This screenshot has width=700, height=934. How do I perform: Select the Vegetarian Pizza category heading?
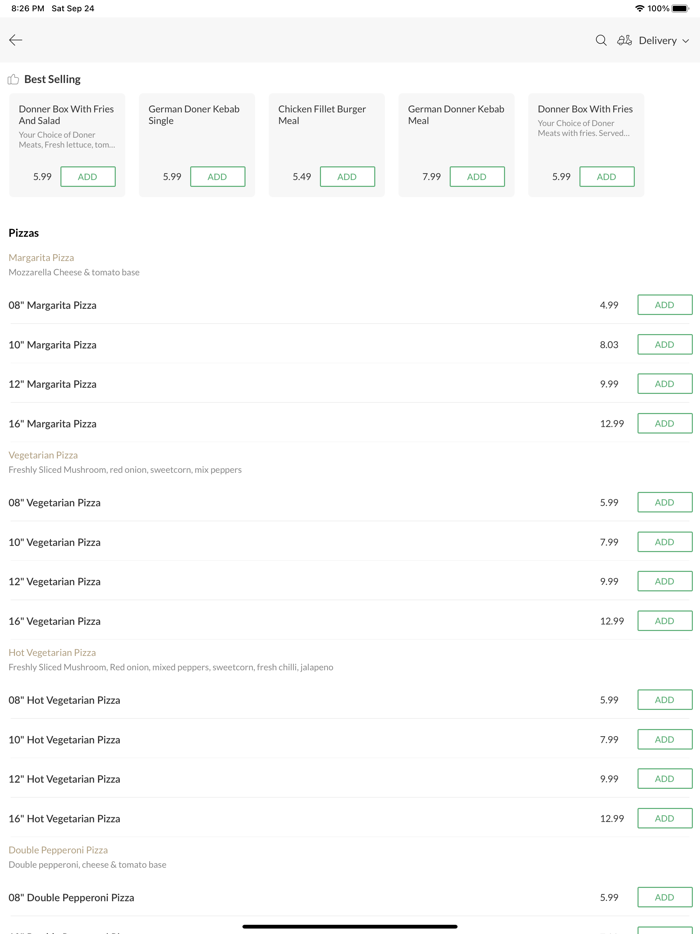pos(43,455)
